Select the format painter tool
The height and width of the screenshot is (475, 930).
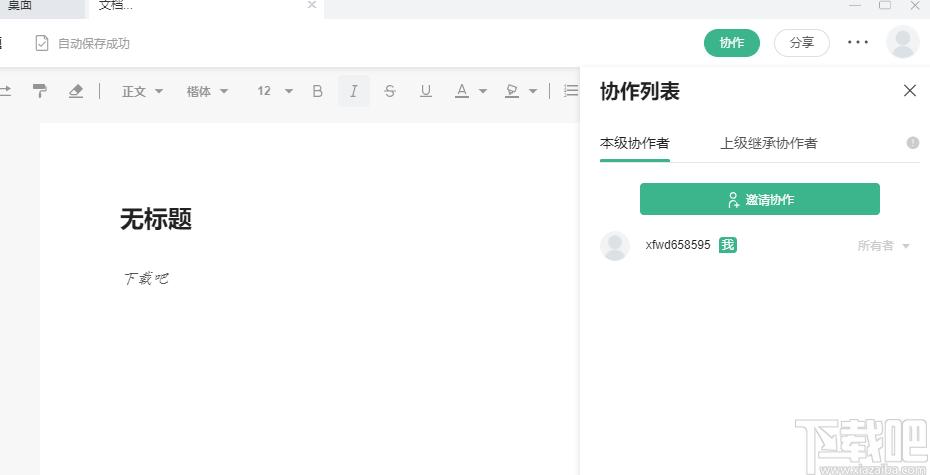coord(40,91)
